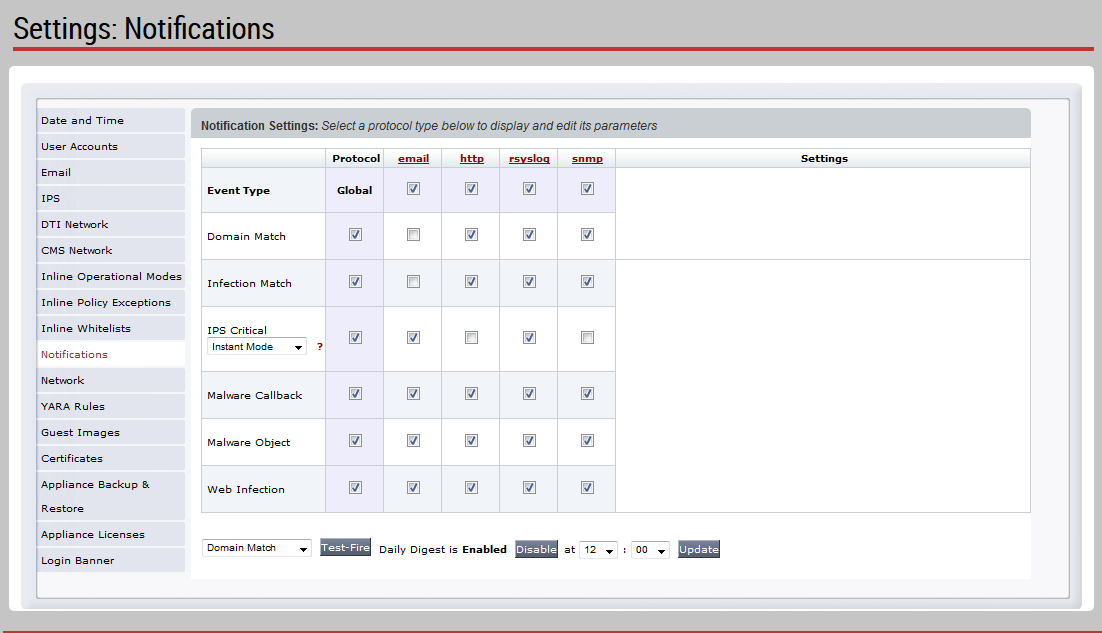
Task: Toggle email for Malware Object
Action: click(x=413, y=441)
